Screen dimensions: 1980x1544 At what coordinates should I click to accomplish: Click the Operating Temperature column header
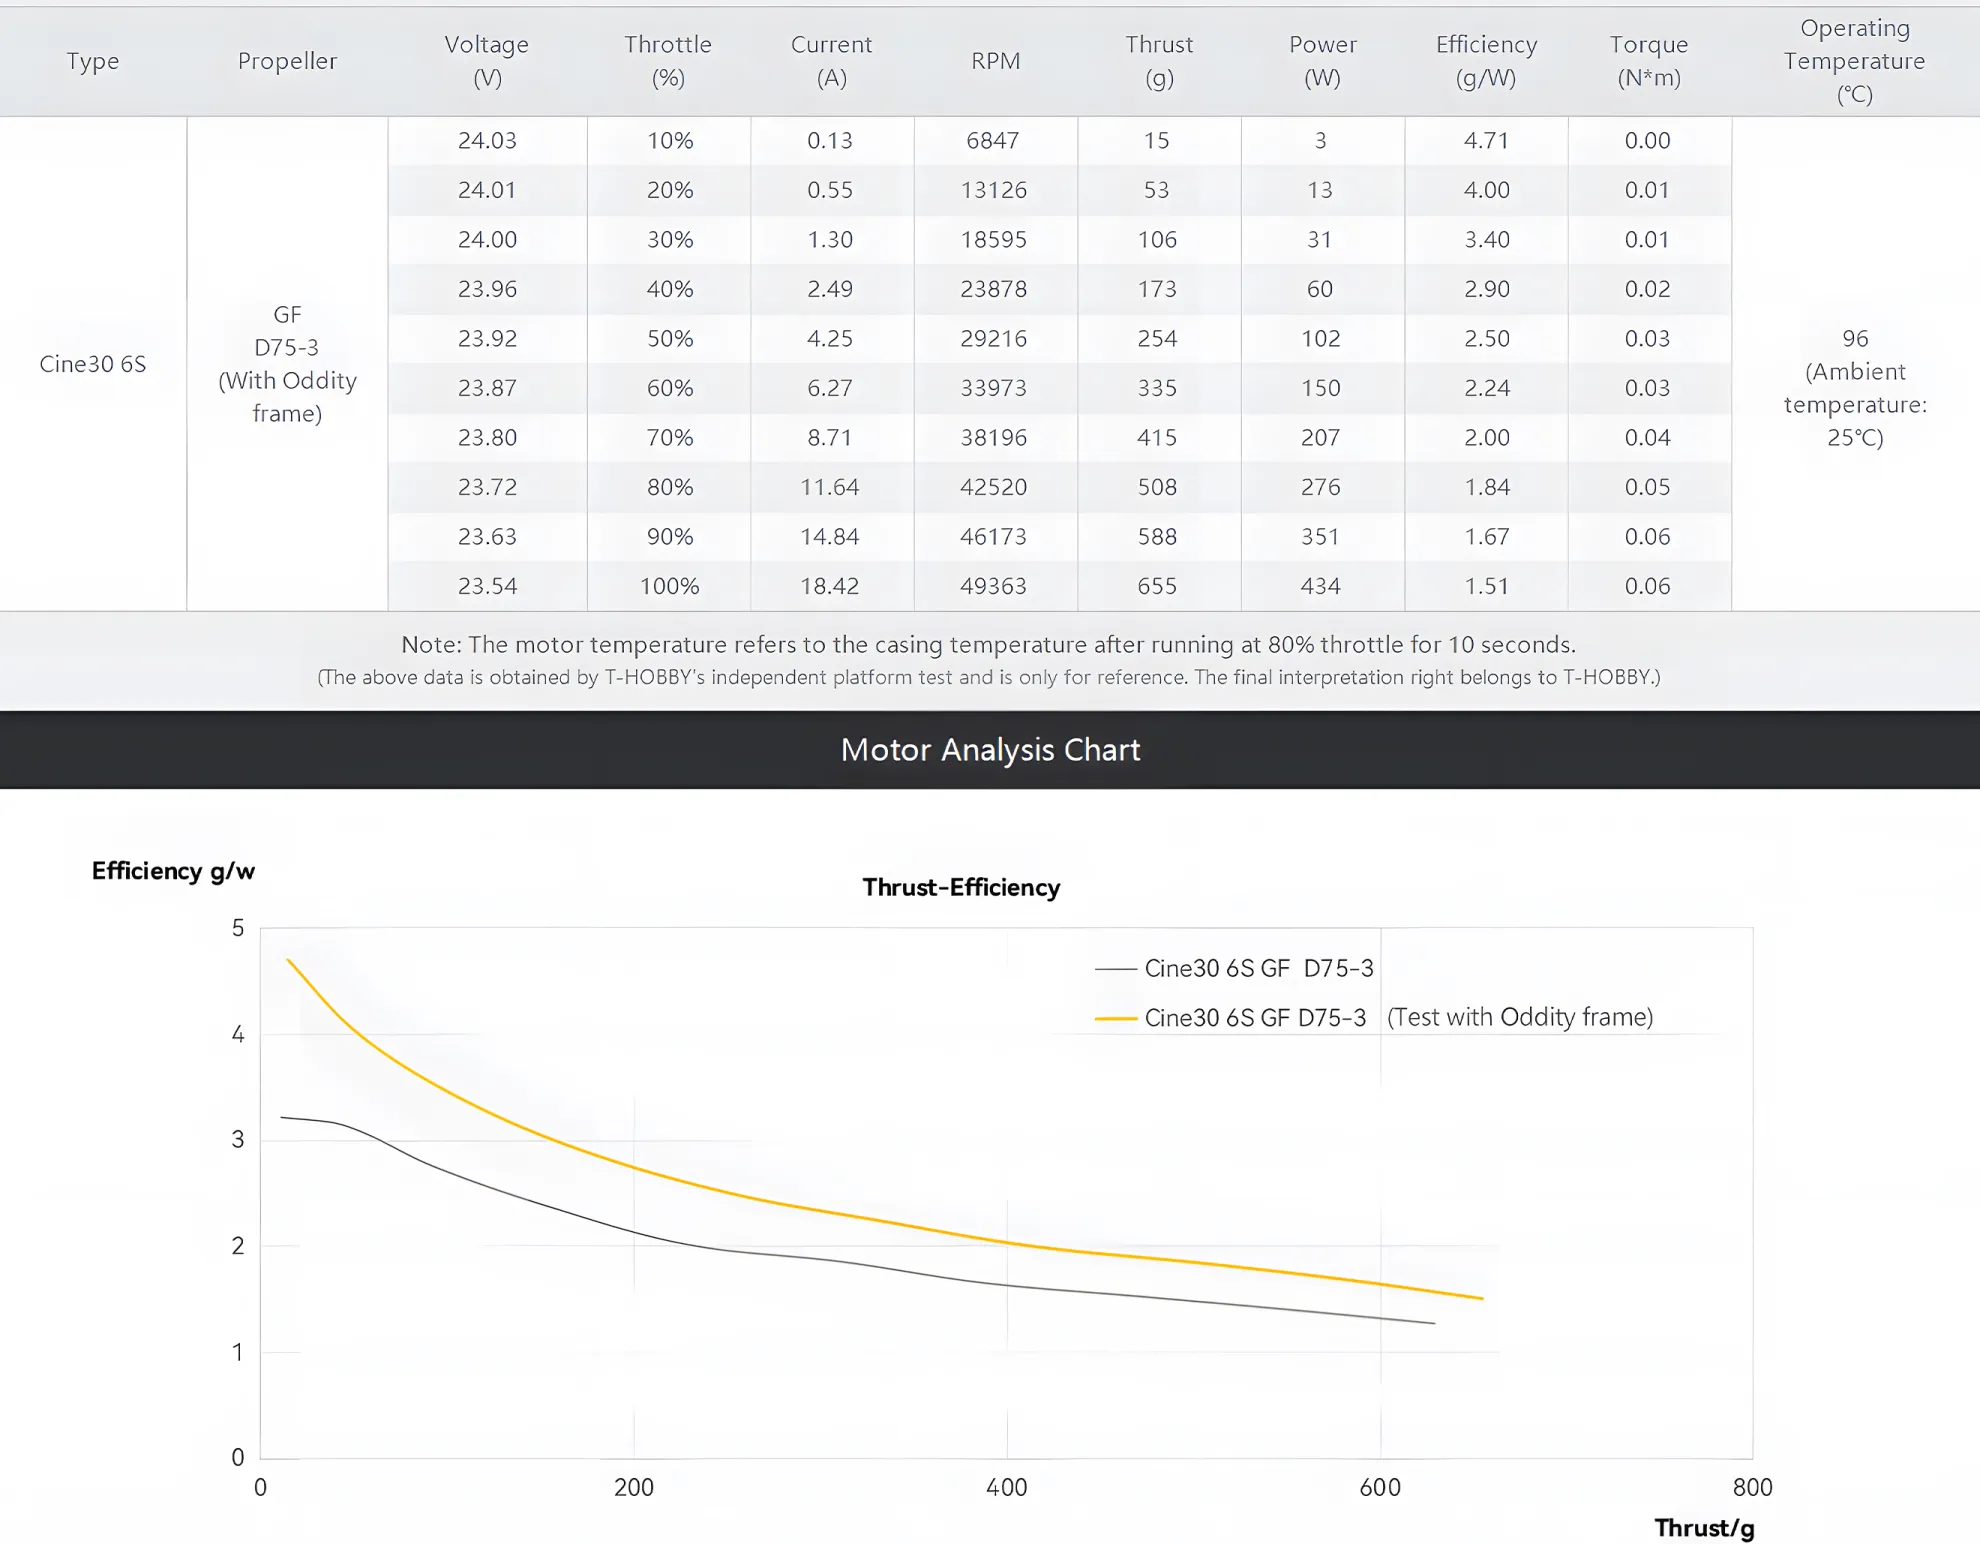[x=1854, y=61]
